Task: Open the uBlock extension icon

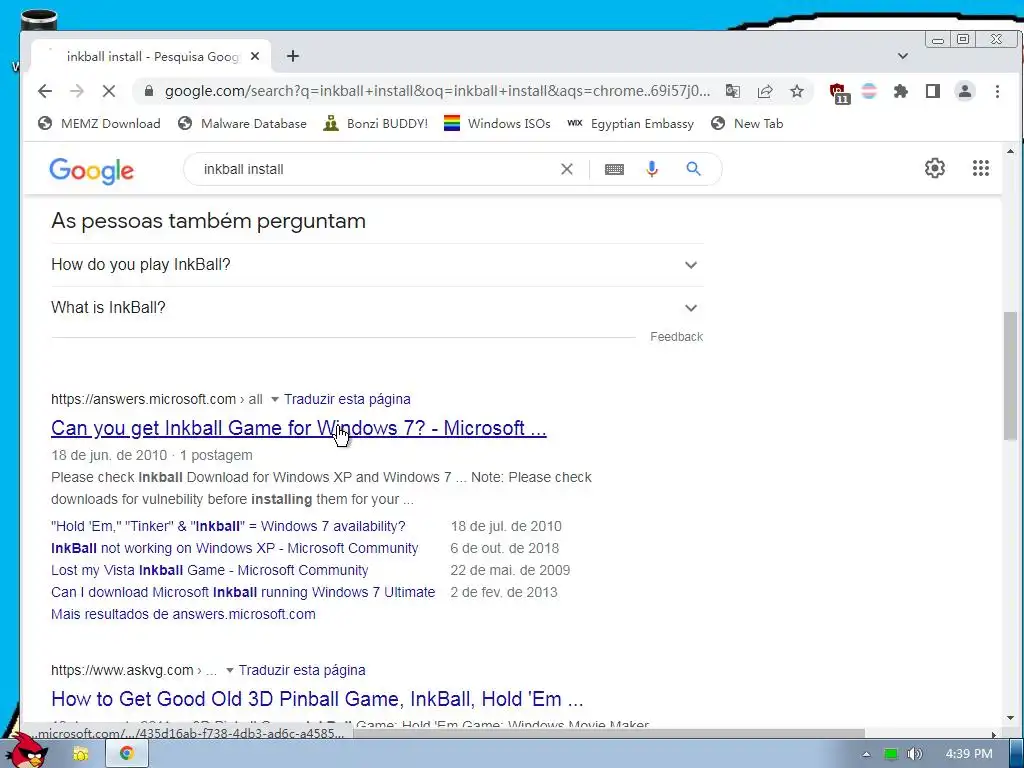Action: click(839, 93)
